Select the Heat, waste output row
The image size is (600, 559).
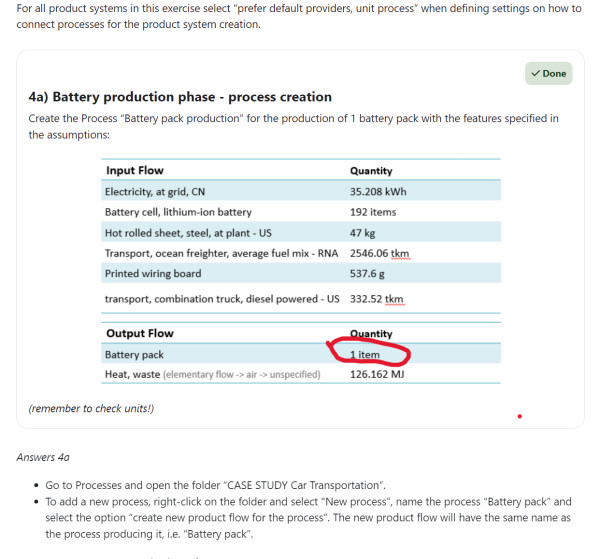point(212,375)
